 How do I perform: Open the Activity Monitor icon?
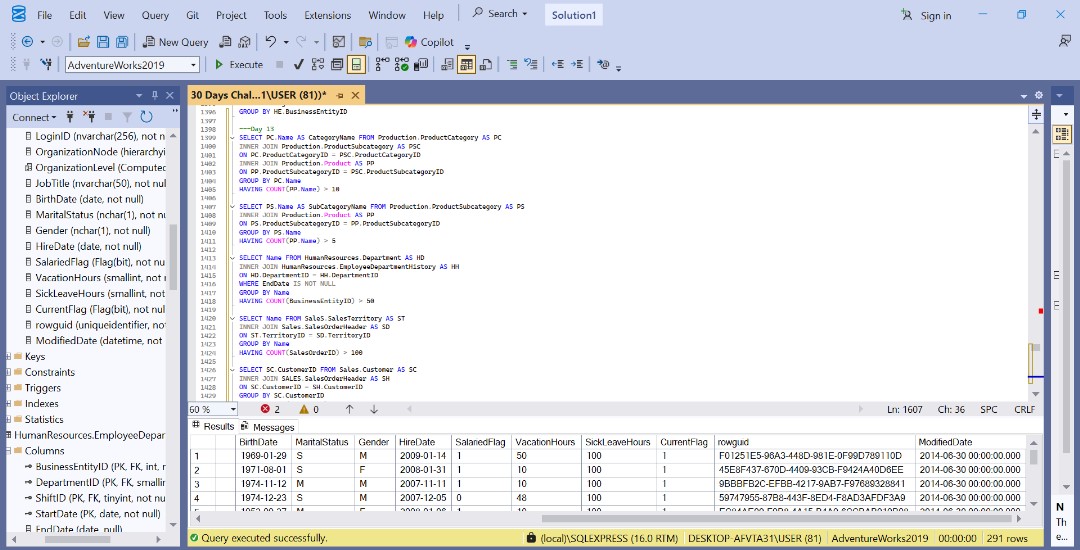(x=338, y=42)
